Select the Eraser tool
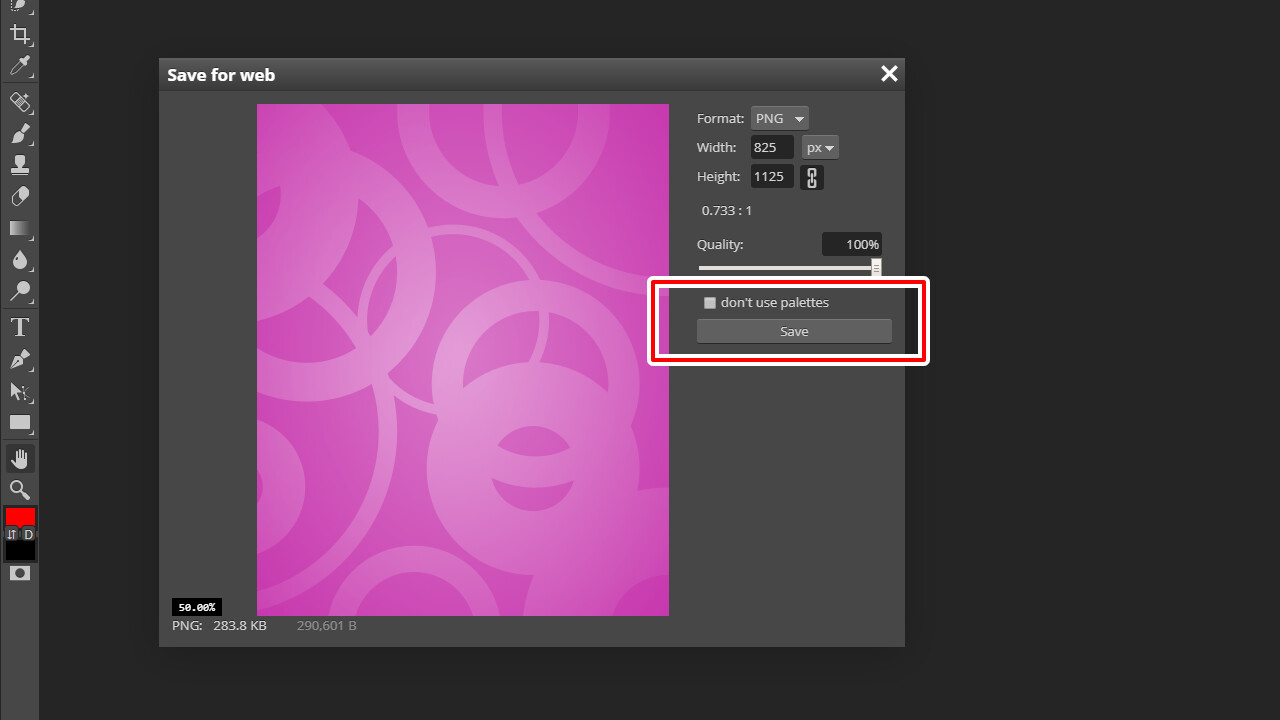The image size is (1280, 720). pyautogui.click(x=19, y=197)
